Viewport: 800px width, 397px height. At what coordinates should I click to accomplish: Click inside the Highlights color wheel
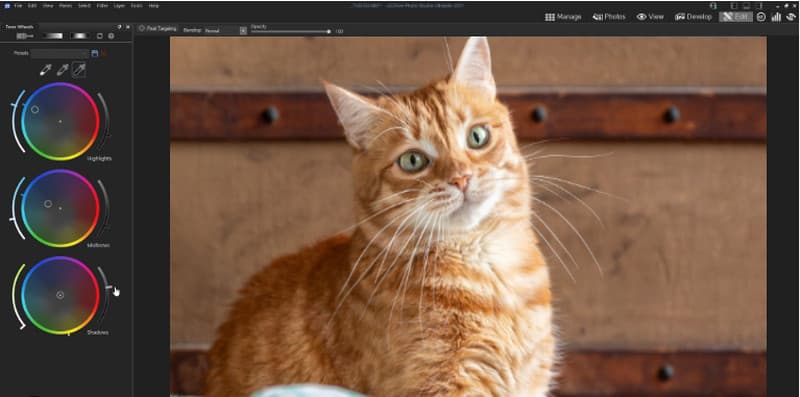click(x=60, y=121)
